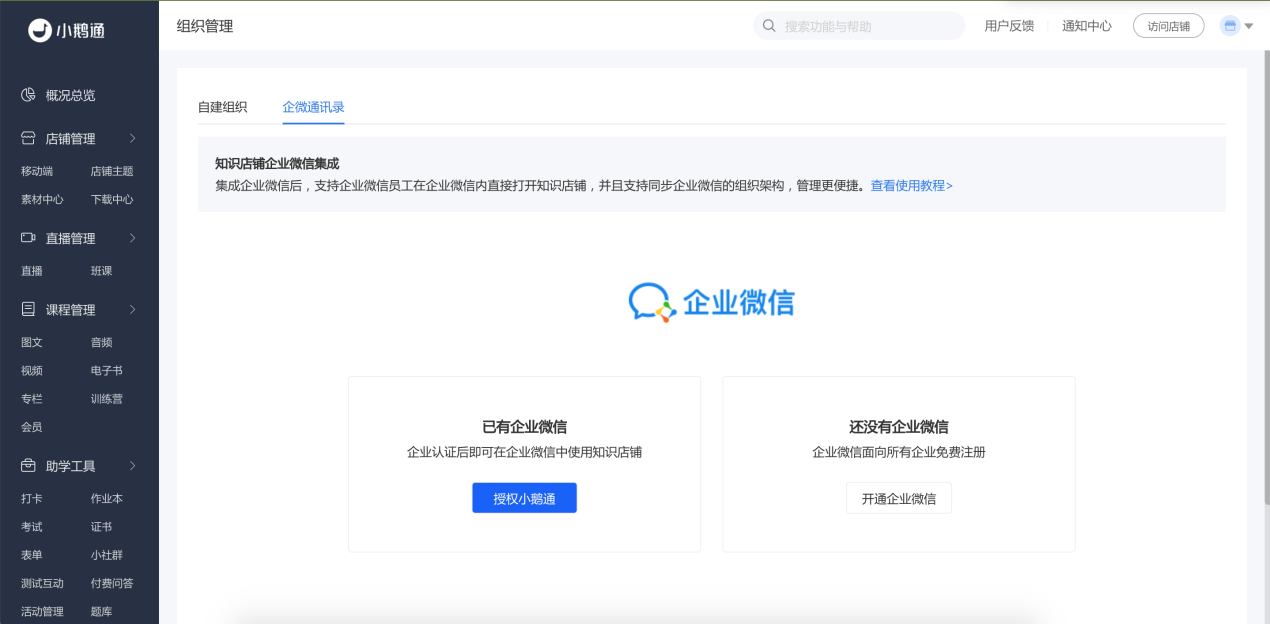
Task: Open 考试 tool
Action: [x=32, y=526]
